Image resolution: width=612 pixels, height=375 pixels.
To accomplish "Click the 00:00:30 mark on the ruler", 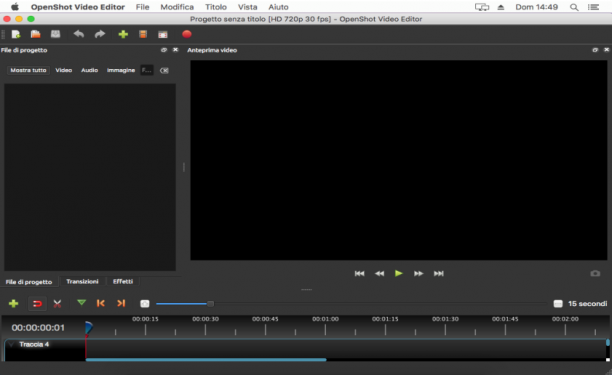I will coord(205,319).
